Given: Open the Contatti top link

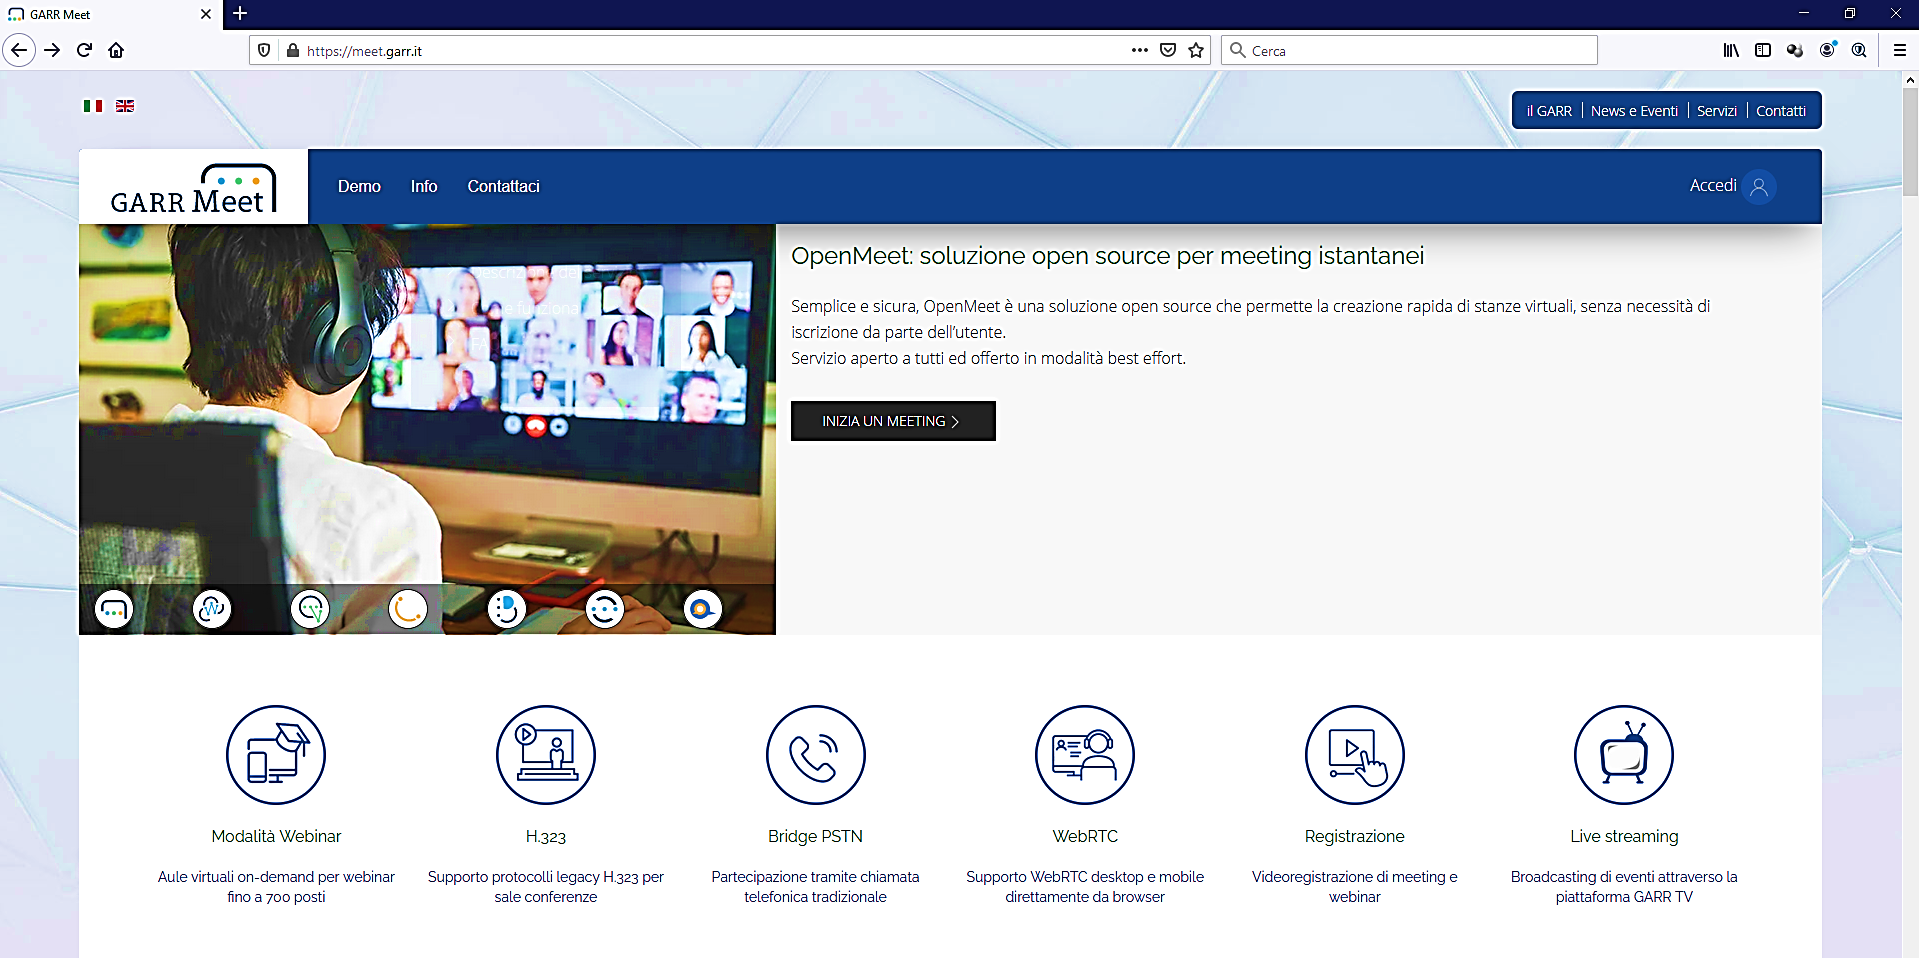Looking at the screenshot, I should (1781, 111).
